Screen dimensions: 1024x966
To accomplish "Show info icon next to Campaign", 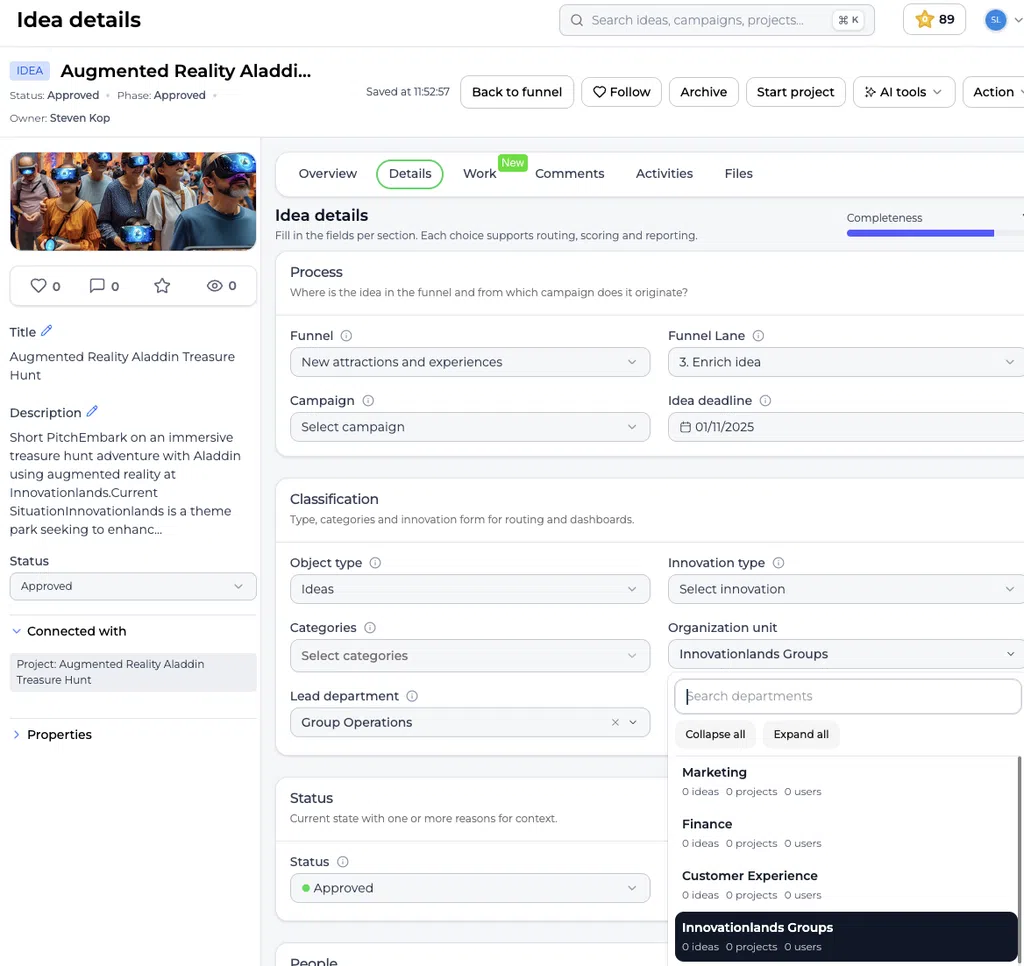I will pyautogui.click(x=368, y=400).
